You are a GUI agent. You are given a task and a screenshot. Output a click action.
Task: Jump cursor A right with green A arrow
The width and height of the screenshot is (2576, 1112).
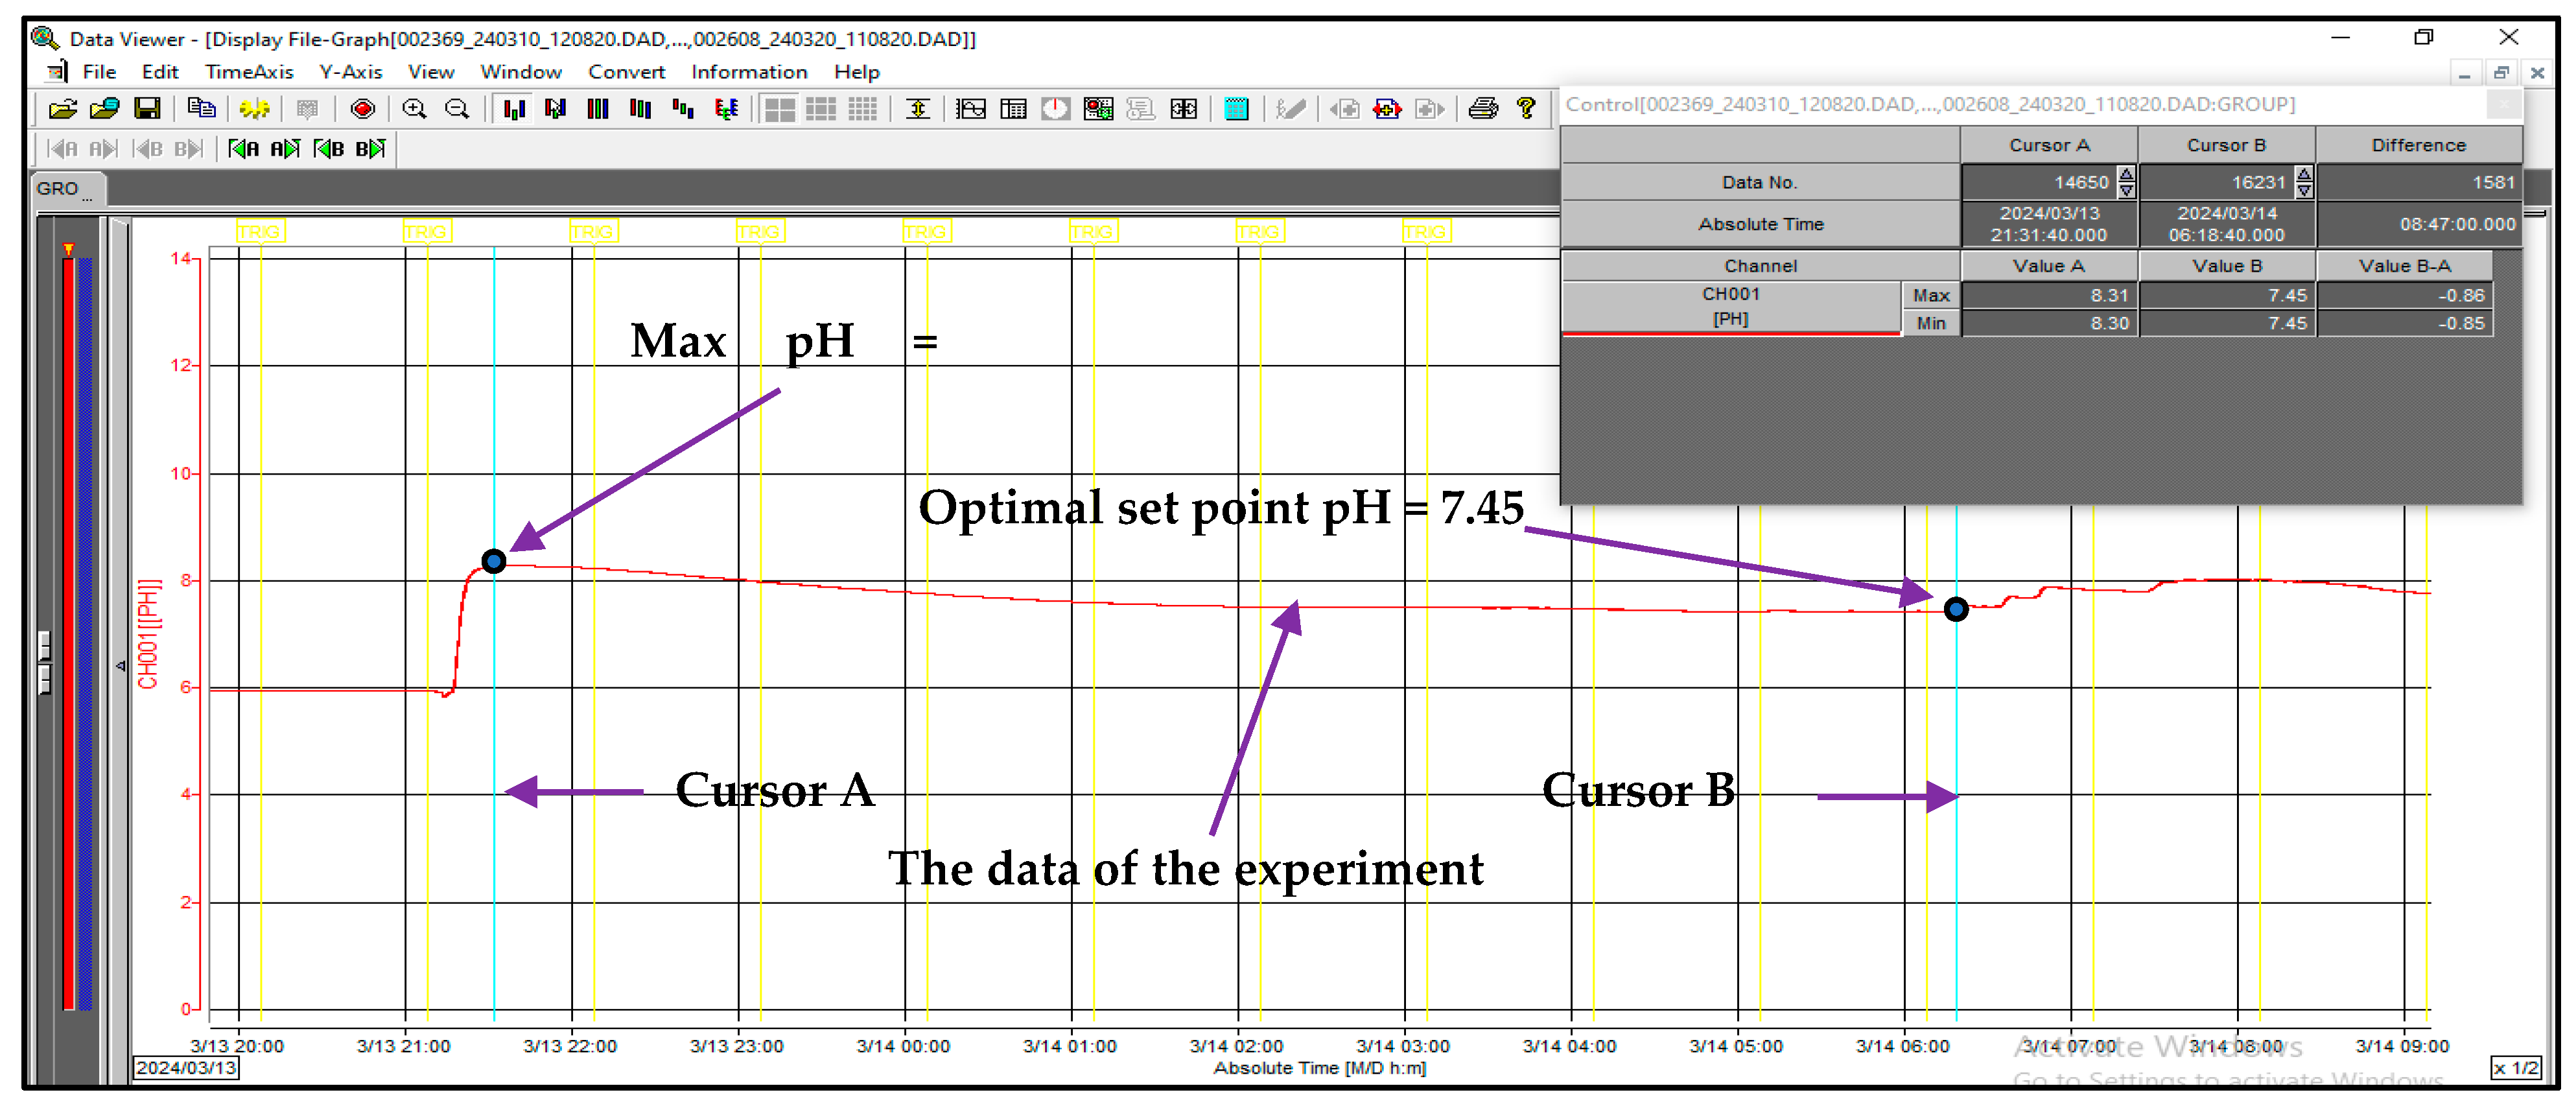coord(285,149)
